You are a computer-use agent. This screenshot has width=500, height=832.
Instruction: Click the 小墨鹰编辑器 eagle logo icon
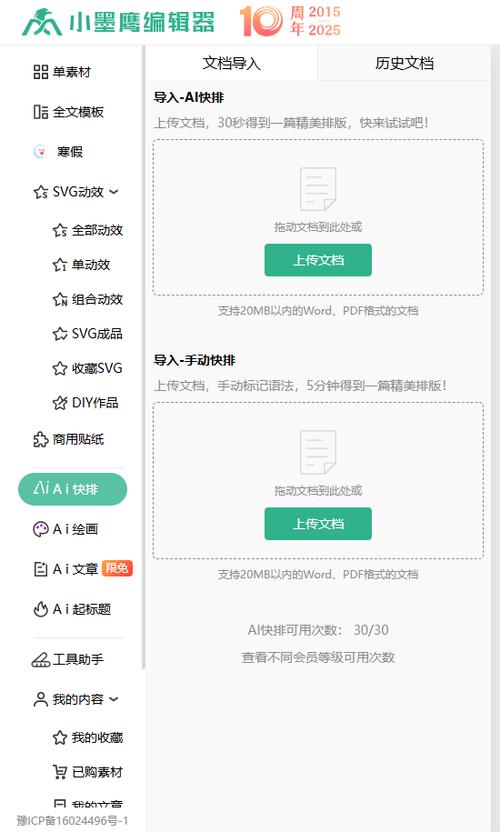(x=42, y=22)
